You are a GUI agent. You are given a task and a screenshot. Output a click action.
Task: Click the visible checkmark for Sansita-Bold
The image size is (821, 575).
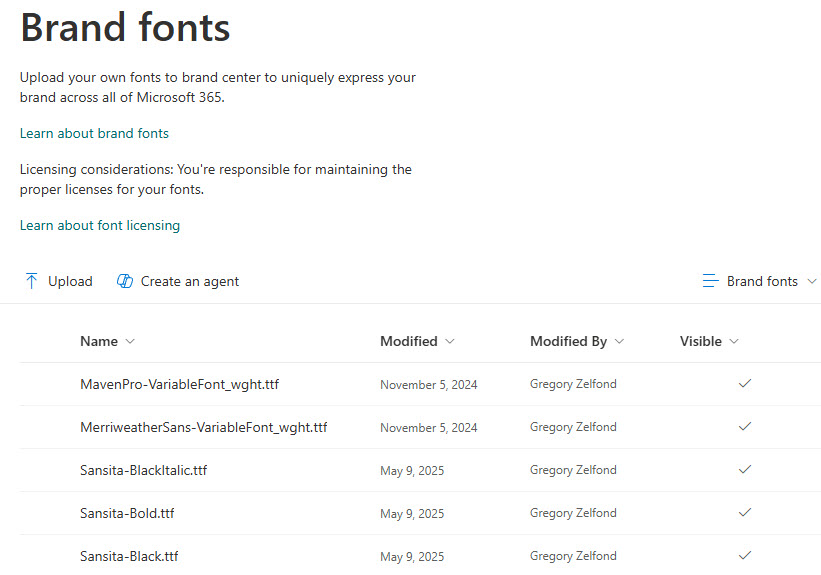744,513
